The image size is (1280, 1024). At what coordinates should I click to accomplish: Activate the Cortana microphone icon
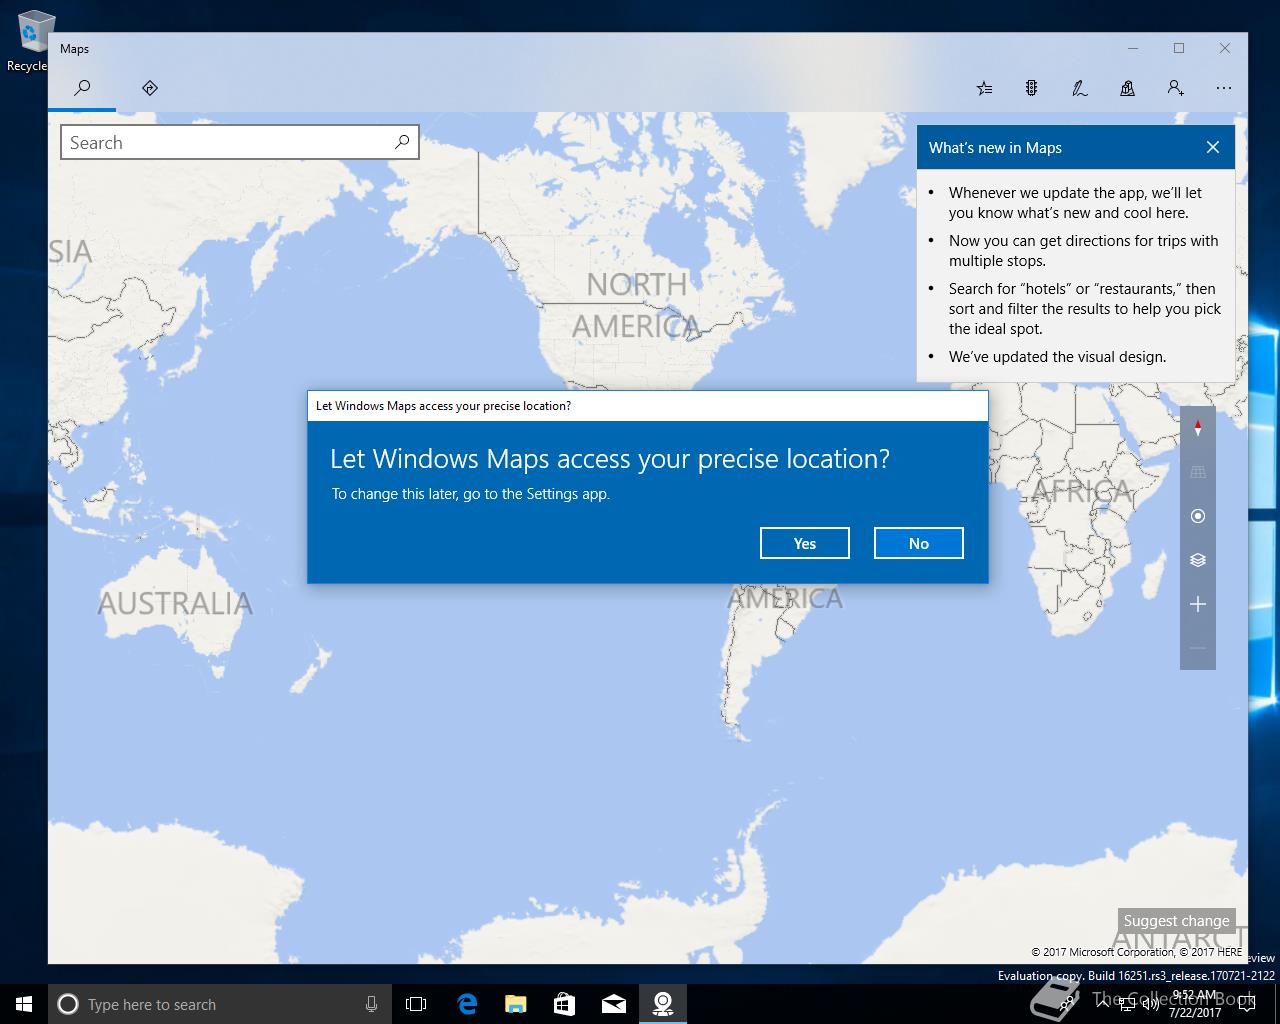tap(371, 1004)
